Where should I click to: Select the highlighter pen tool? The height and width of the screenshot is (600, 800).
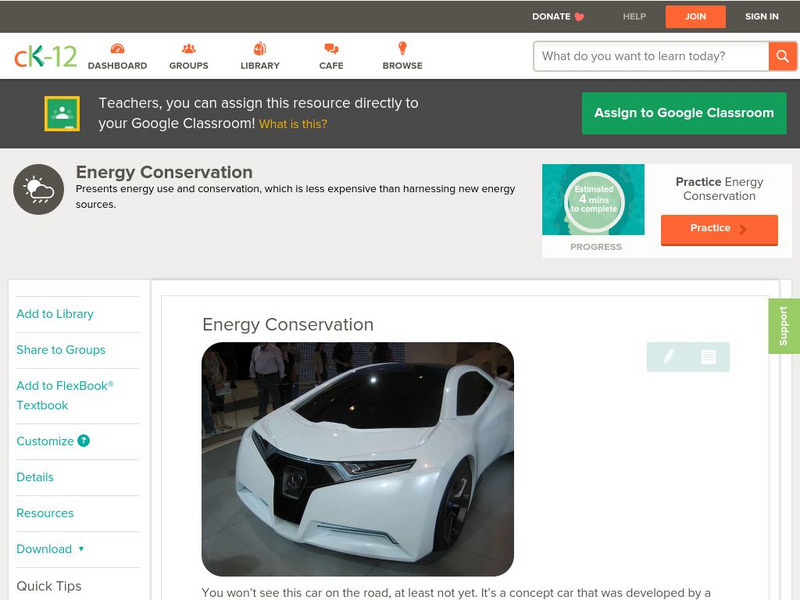coord(668,356)
